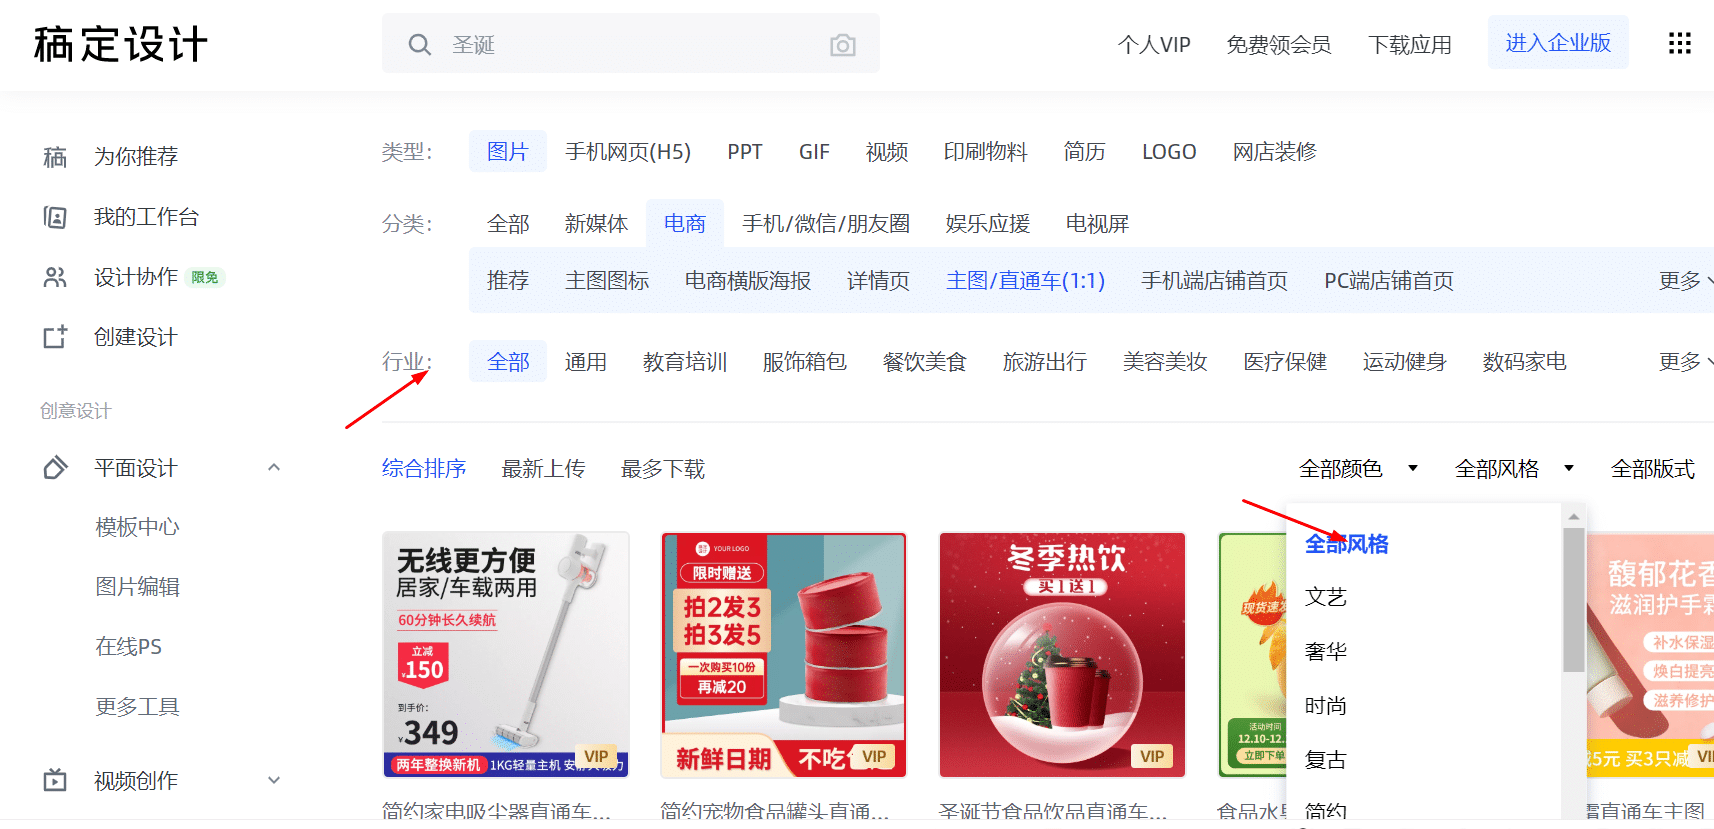Click the style dropdown list scrollbar
This screenshot has height=829, width=1714.
(1574, 600)
